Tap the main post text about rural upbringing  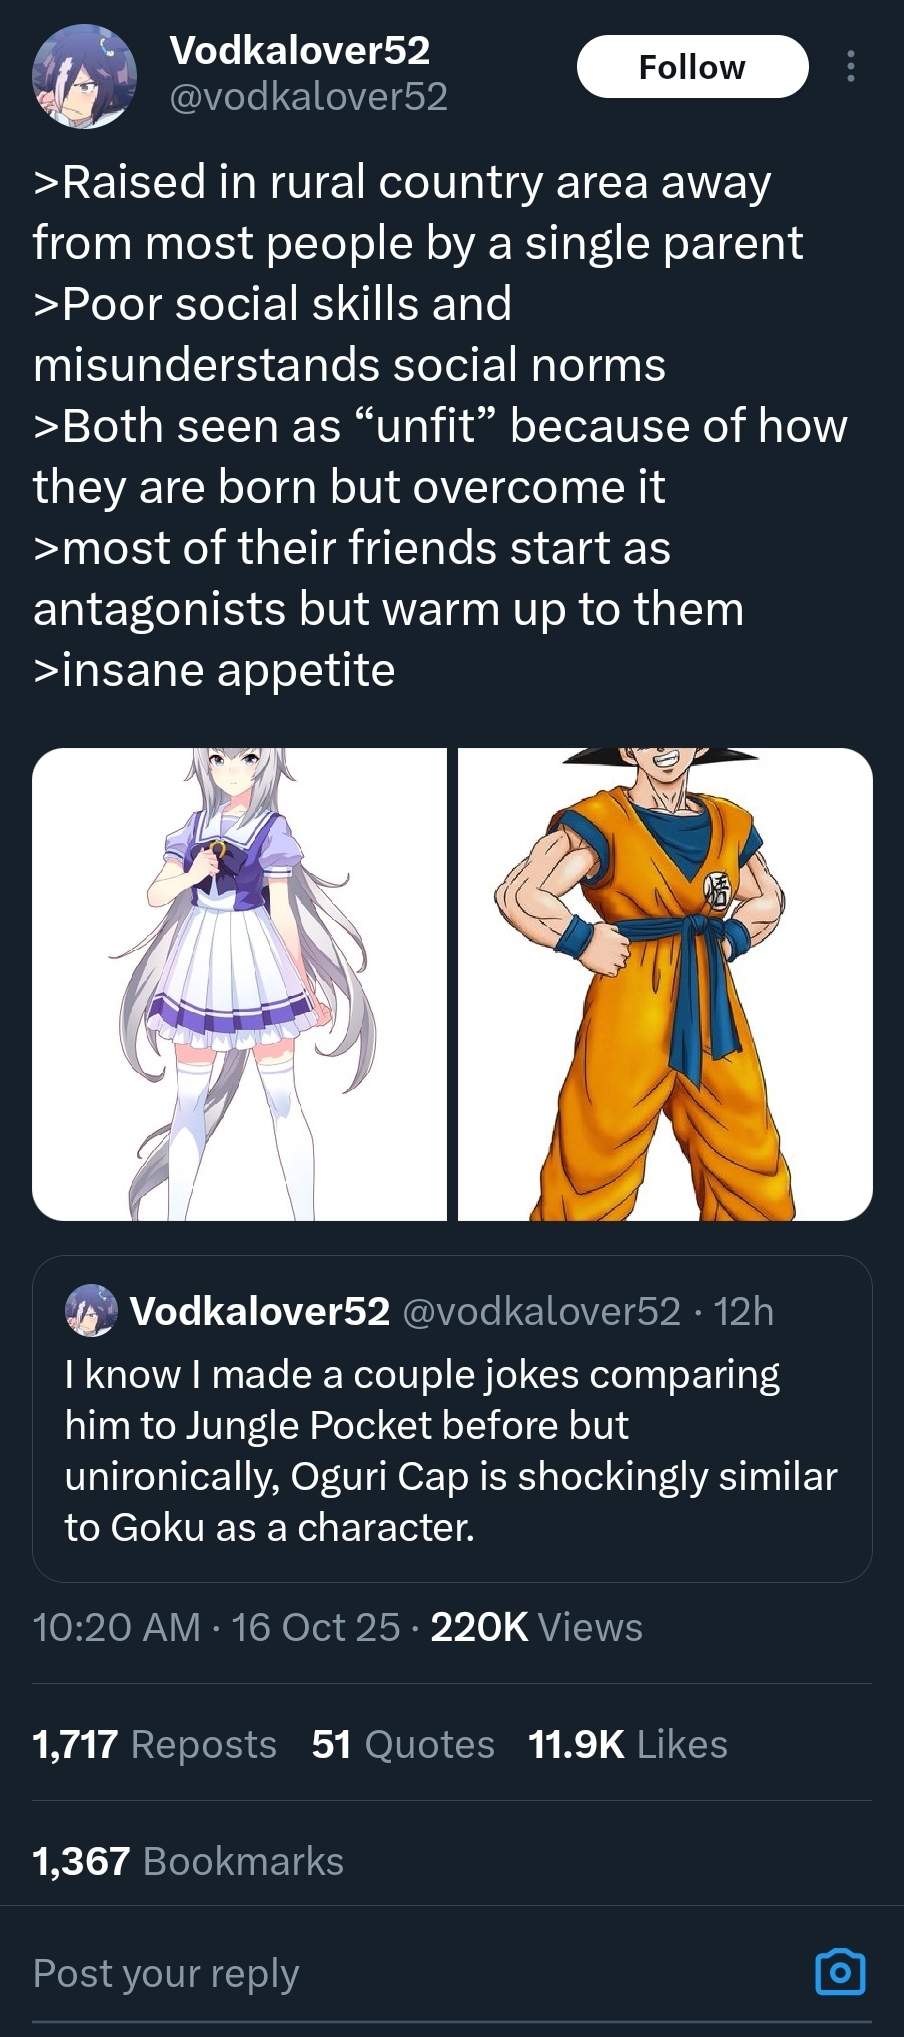click(x=440, y=425)
